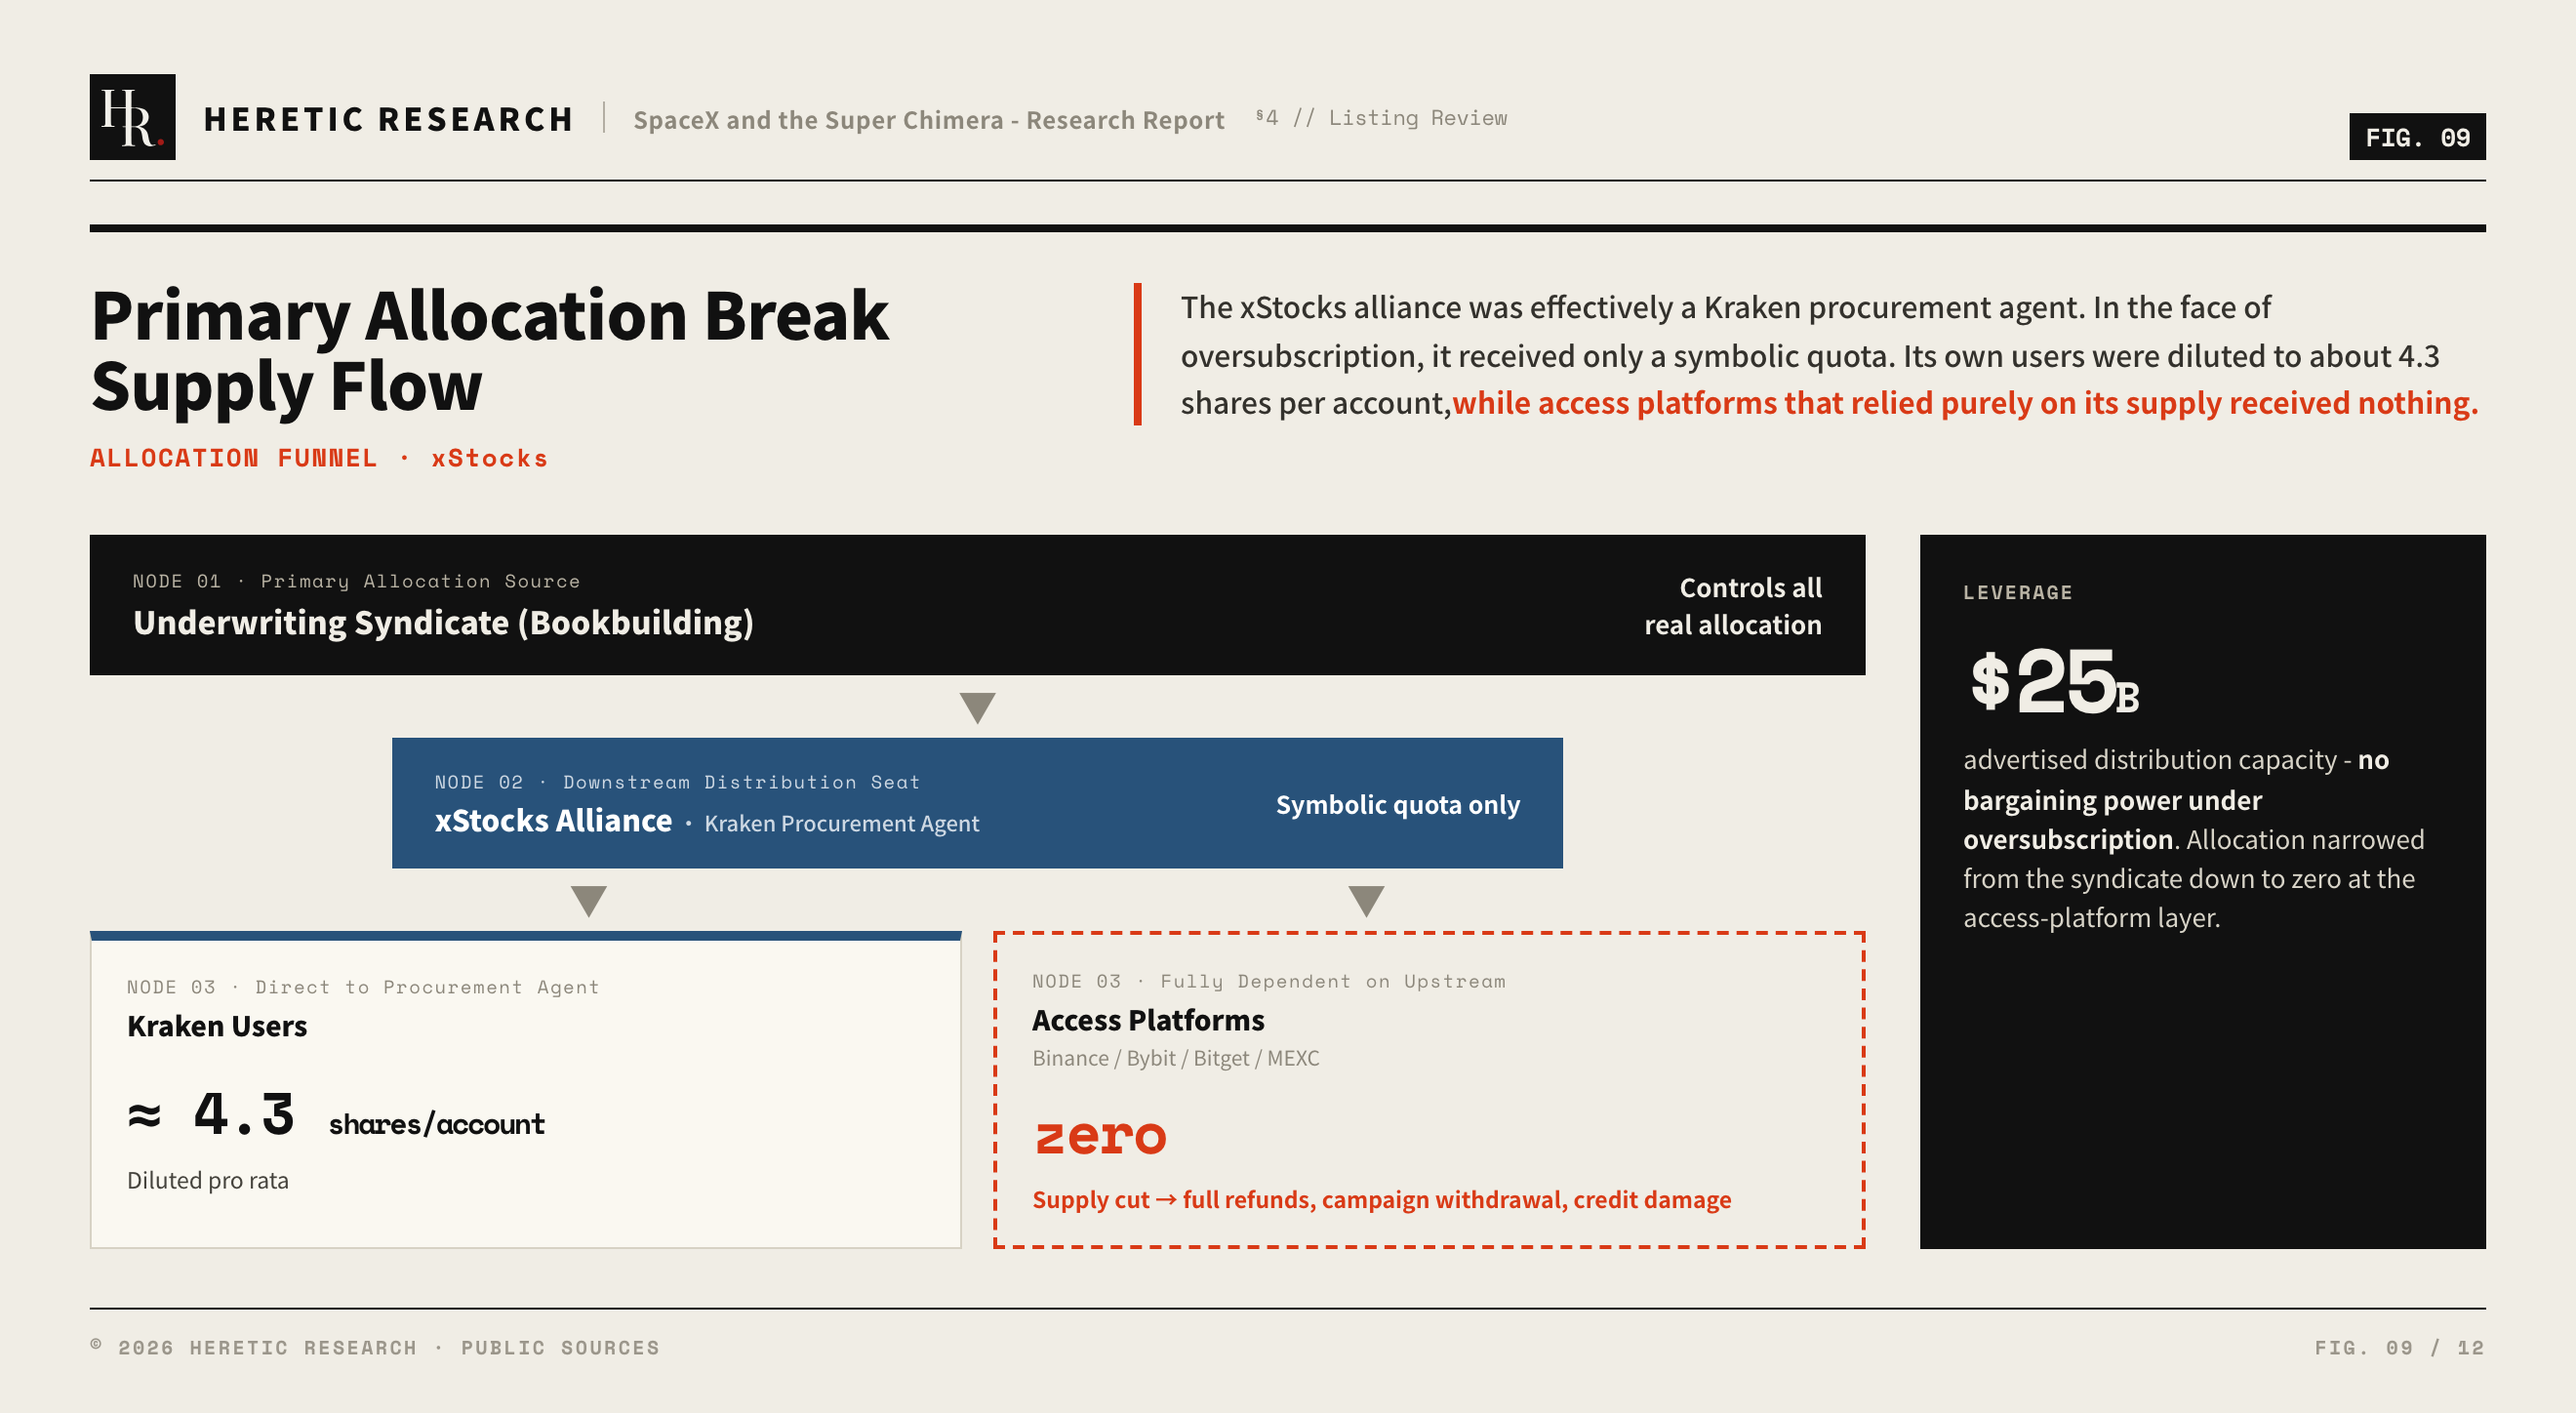This screenshot has width=2576, height=1413.
Task: Click the arrow pointing down to Kraken Users
Action: [589, 901]
